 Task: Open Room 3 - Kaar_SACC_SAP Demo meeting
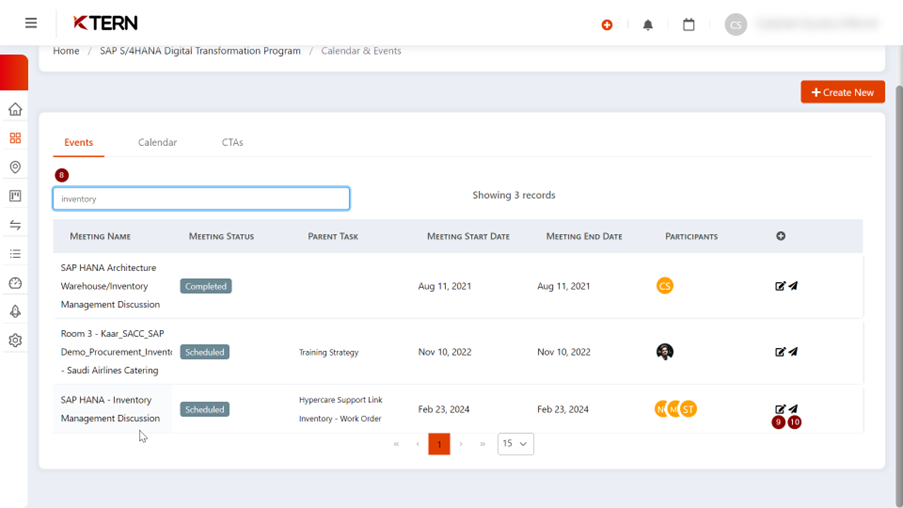click(x=116, y=352)
